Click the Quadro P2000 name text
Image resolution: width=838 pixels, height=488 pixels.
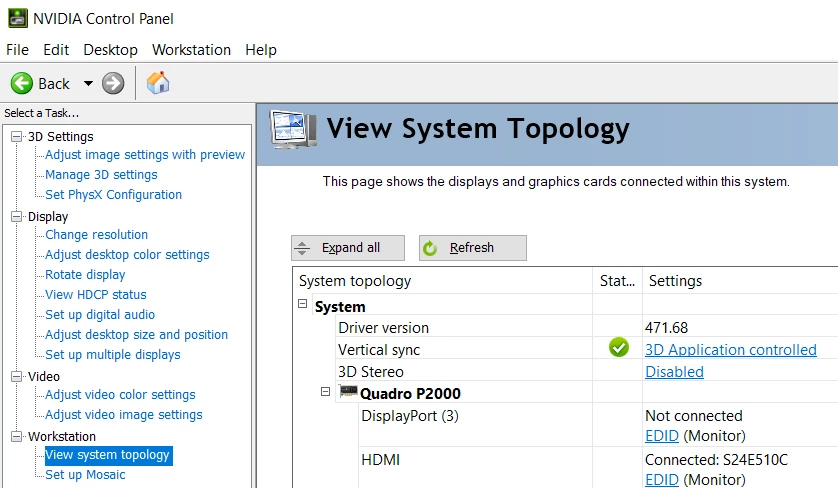pos(410,393)
